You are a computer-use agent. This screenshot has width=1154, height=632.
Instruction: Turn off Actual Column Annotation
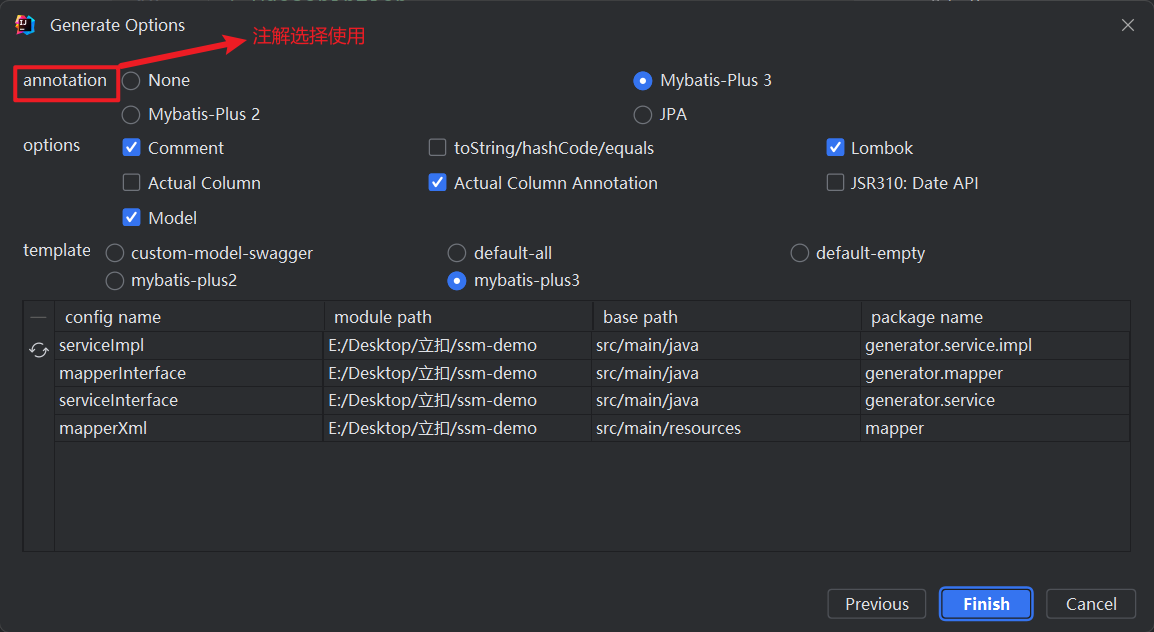(x=437, y=182)
